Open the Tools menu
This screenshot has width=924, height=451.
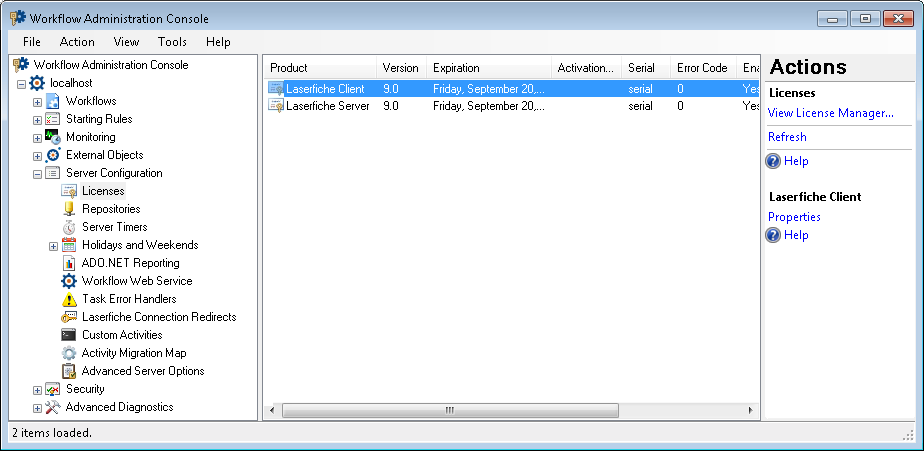(172, 42)
